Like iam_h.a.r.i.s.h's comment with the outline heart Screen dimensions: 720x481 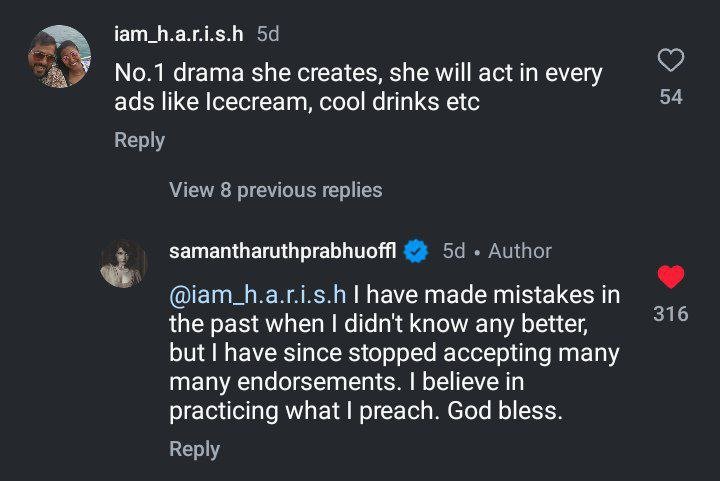pyautogui.click(x=671, y=61)
